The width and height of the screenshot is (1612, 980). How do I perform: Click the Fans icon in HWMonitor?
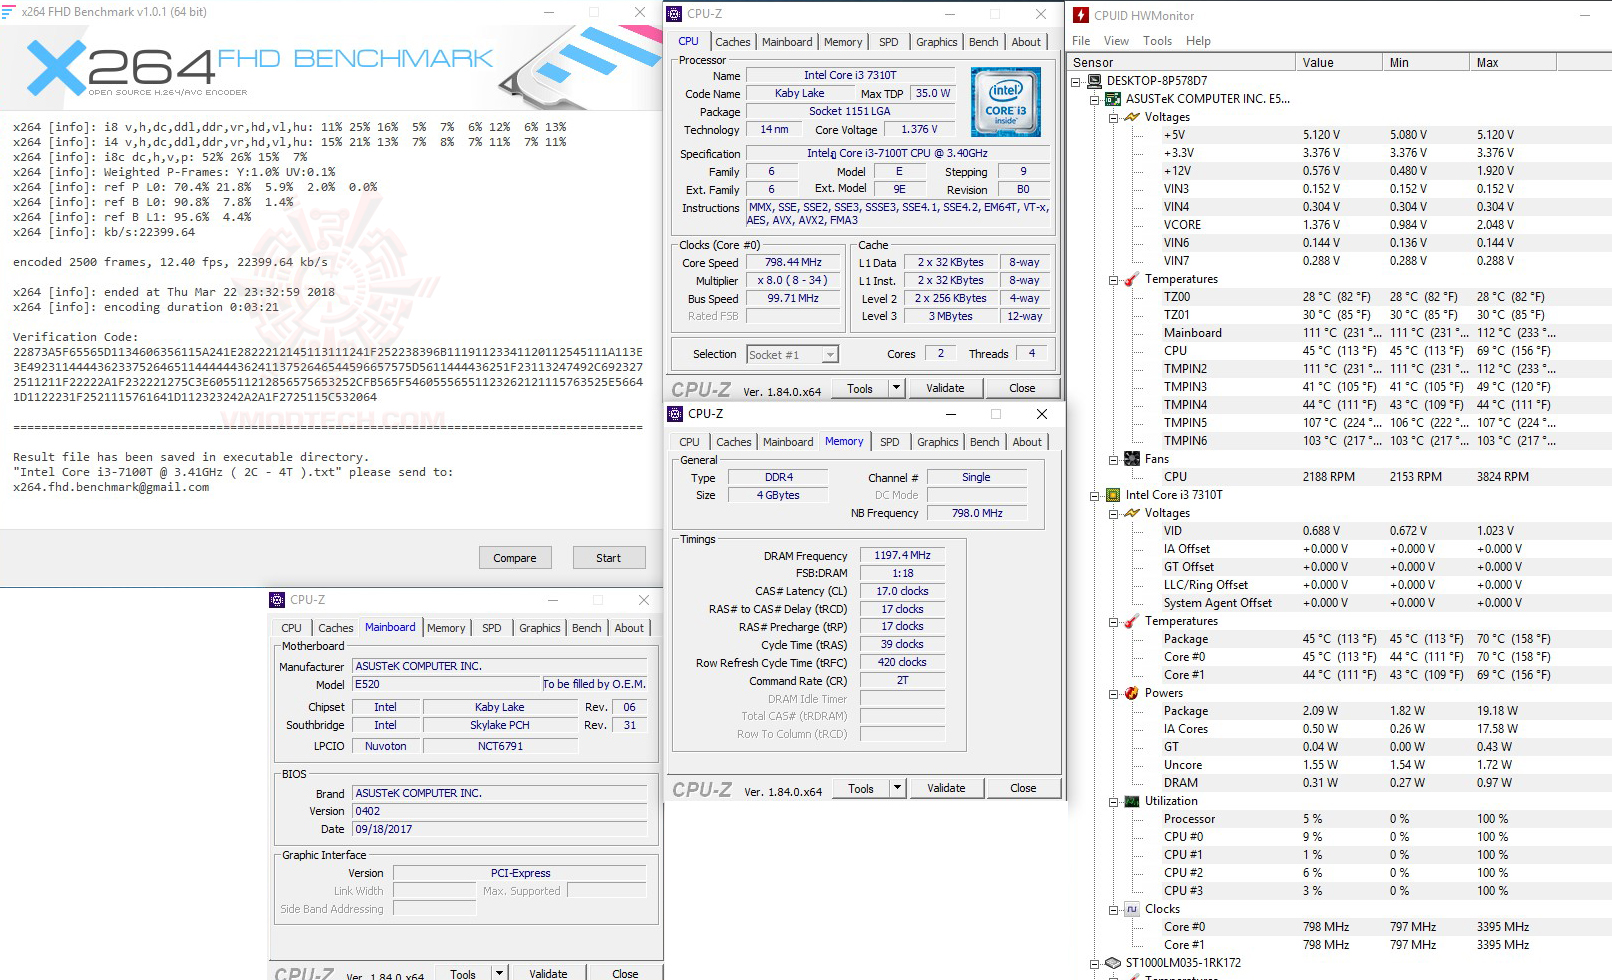(x=1131, y=459)
